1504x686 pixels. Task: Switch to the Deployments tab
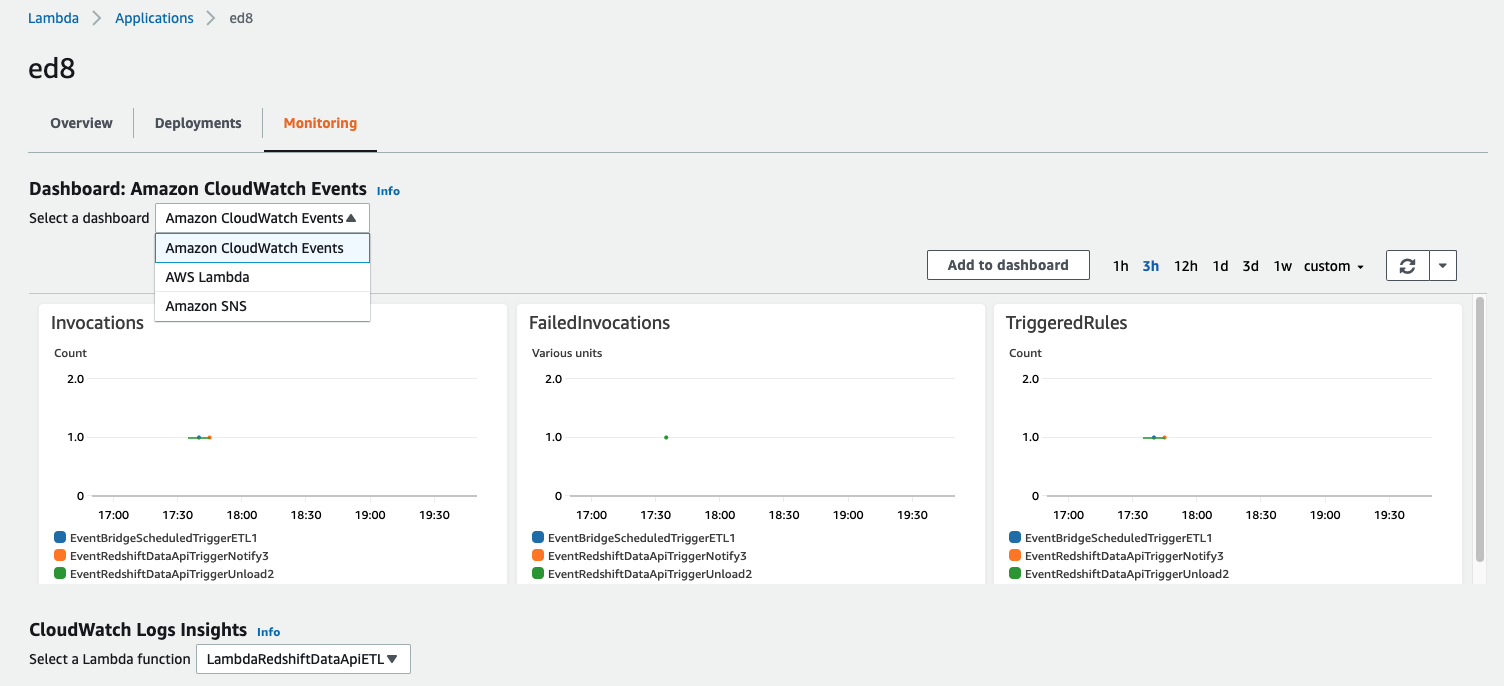tap(198, 123)
